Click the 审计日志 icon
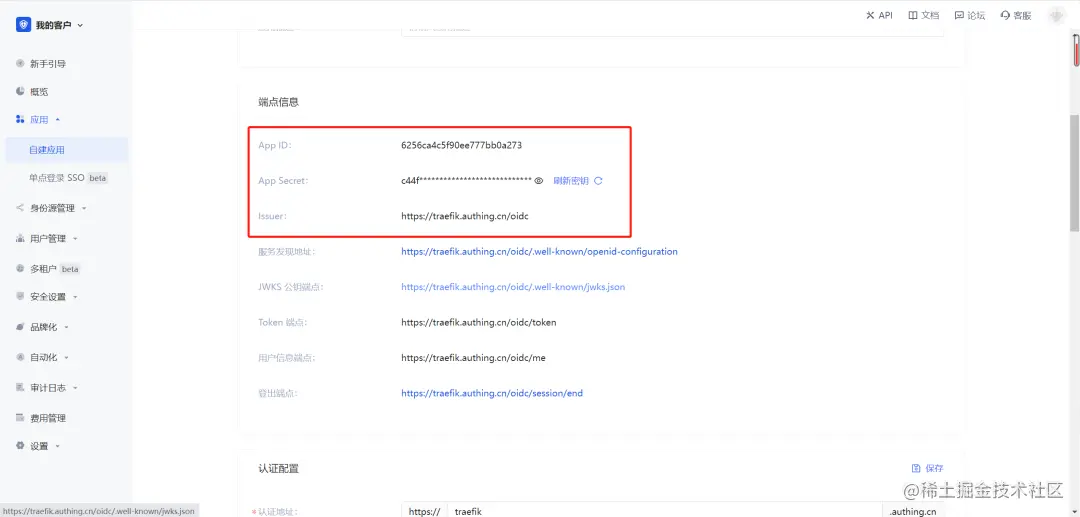 [20, 388]
